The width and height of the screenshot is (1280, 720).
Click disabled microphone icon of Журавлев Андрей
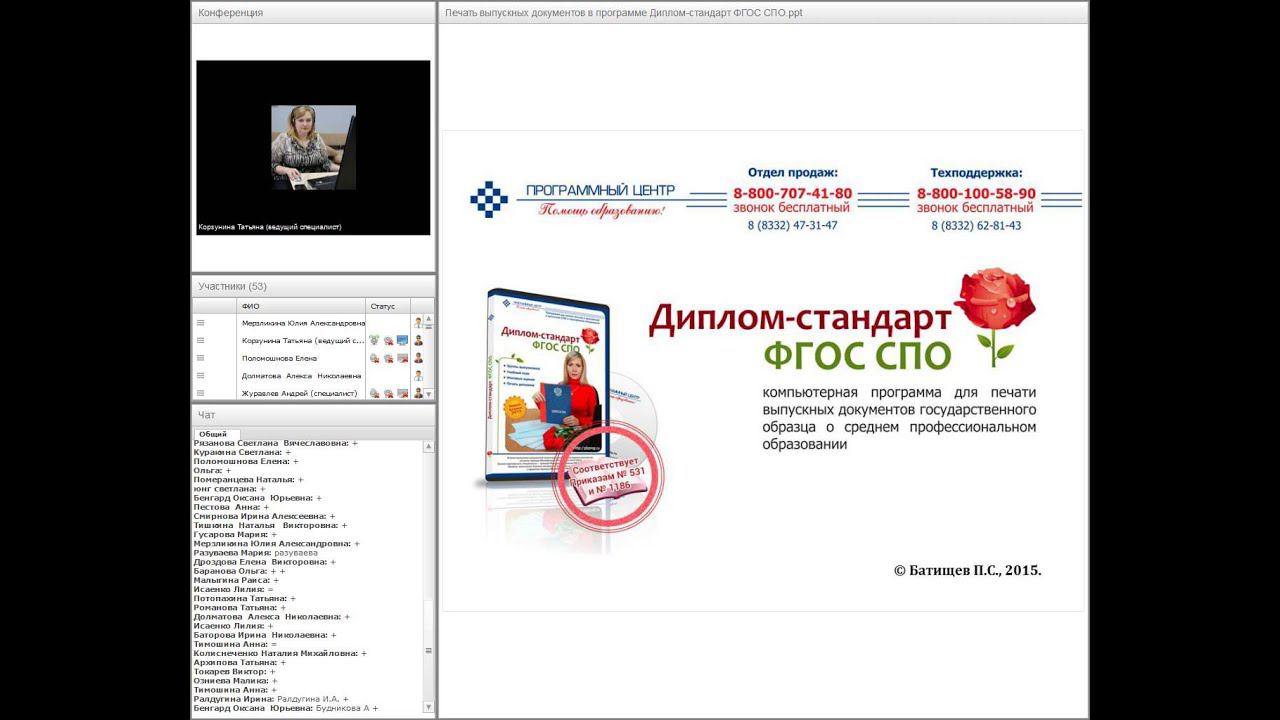[x=374, y=393]
